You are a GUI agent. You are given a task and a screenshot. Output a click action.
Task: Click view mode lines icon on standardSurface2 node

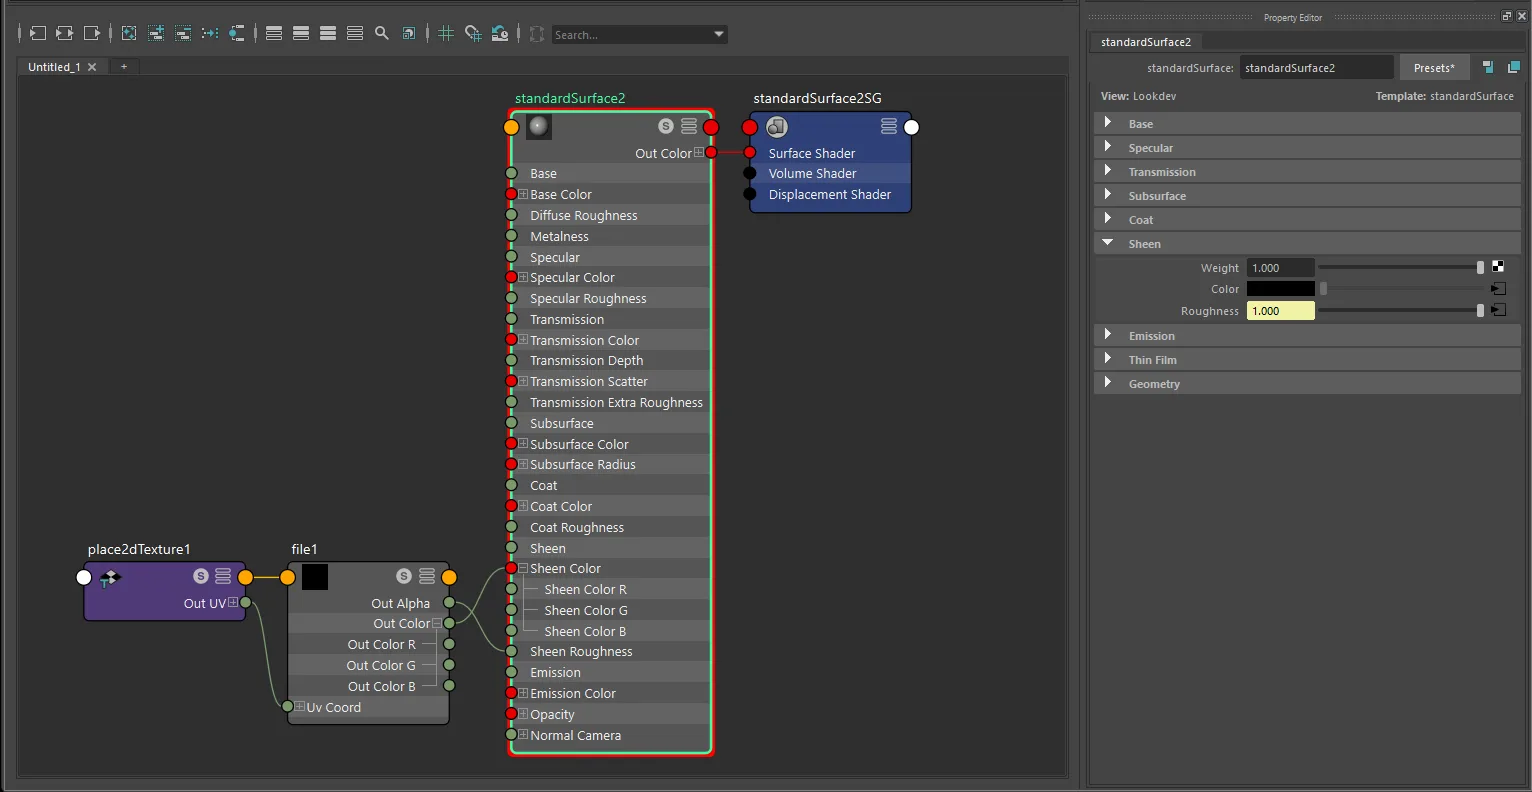point(689,126)
